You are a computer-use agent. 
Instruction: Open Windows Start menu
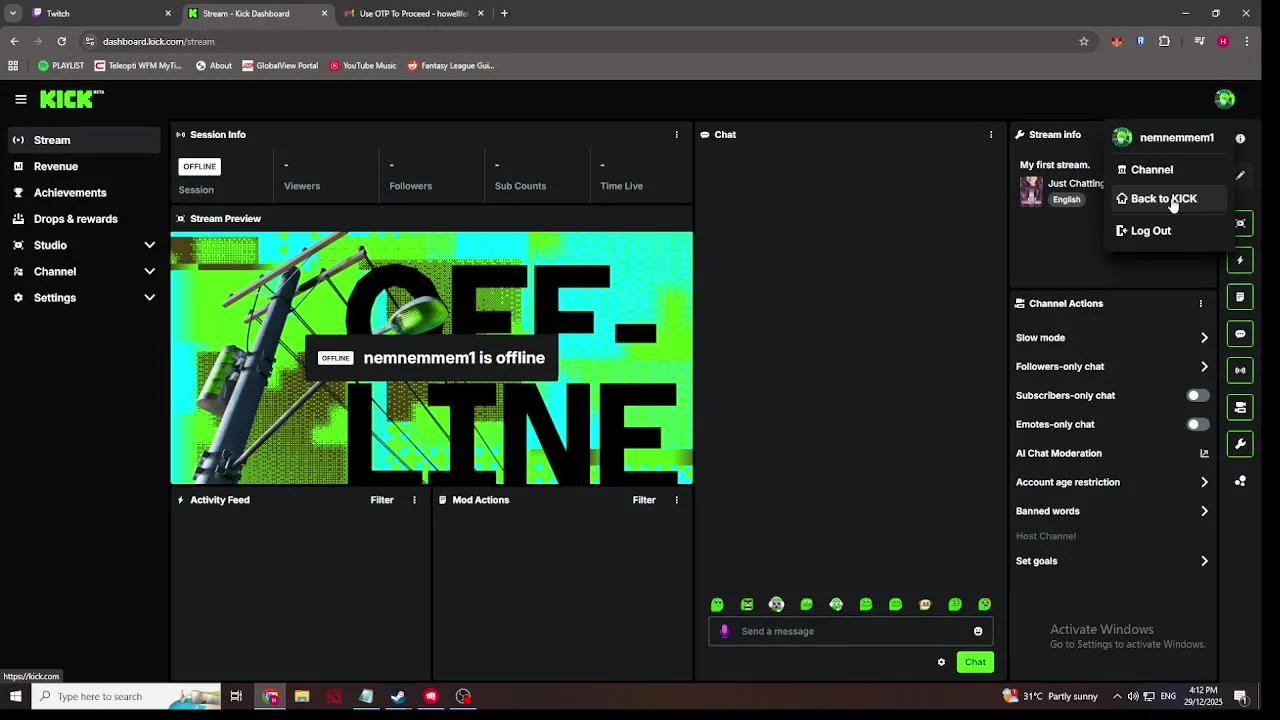point(15,696)
